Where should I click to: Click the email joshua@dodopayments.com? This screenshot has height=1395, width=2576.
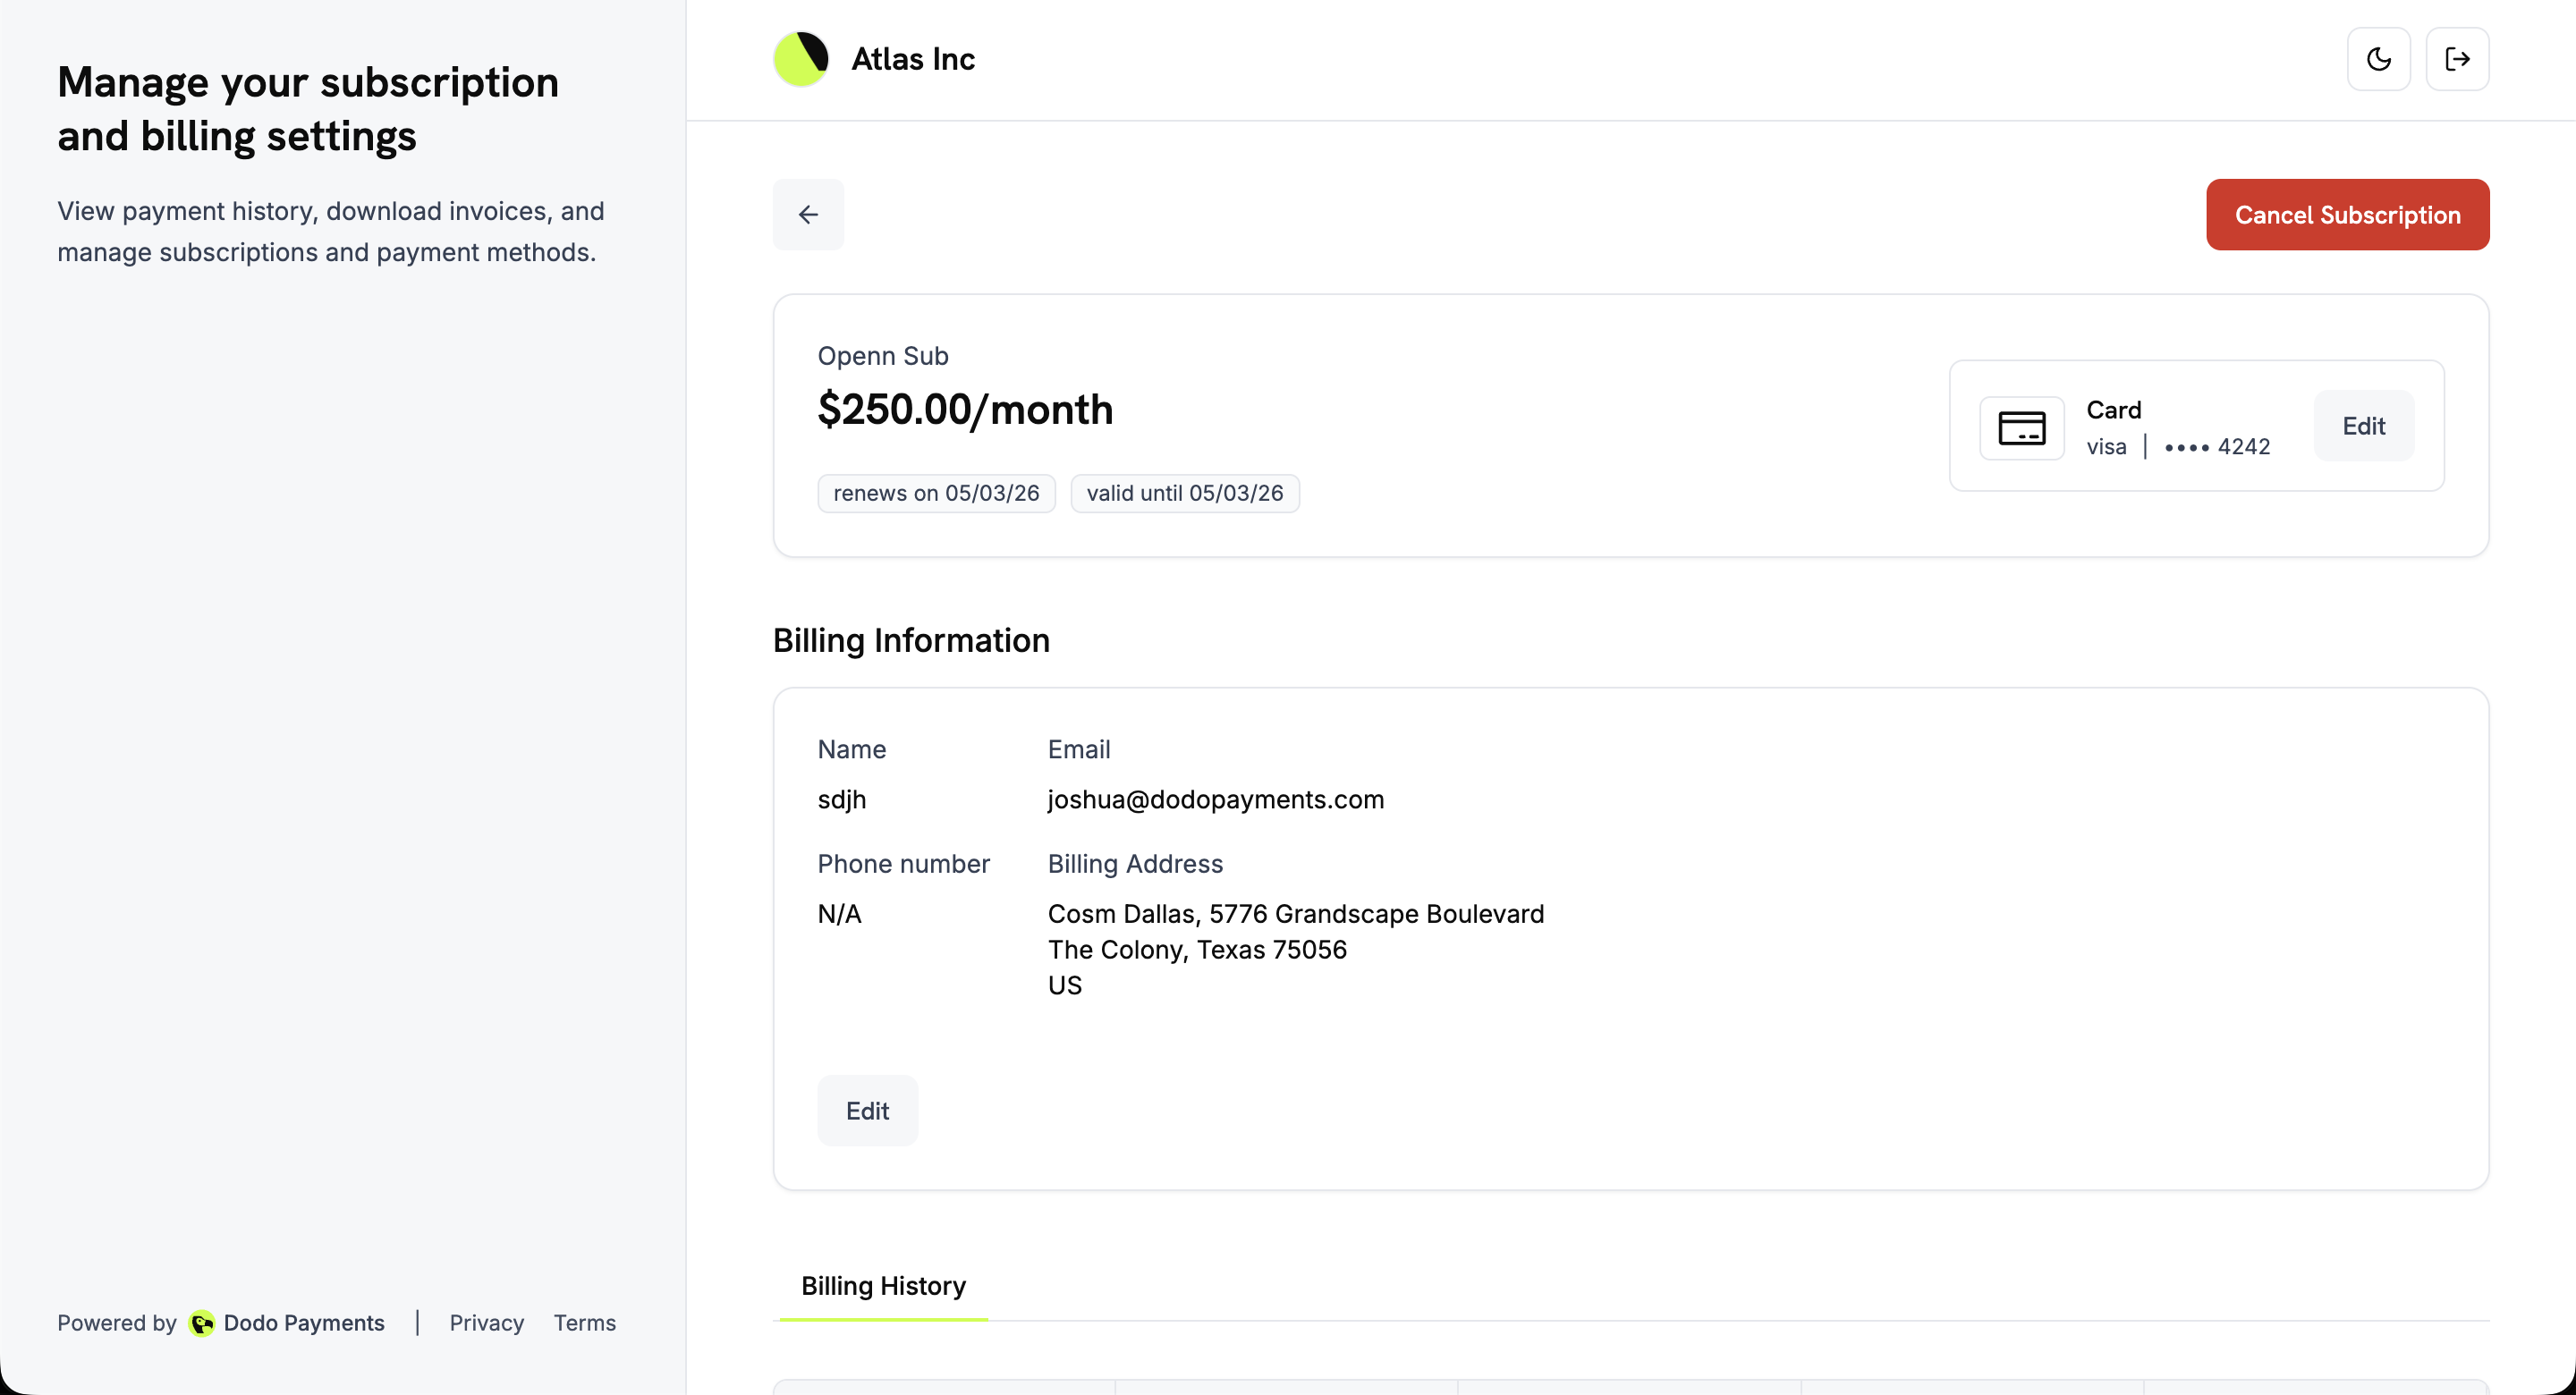point(1215,799)
